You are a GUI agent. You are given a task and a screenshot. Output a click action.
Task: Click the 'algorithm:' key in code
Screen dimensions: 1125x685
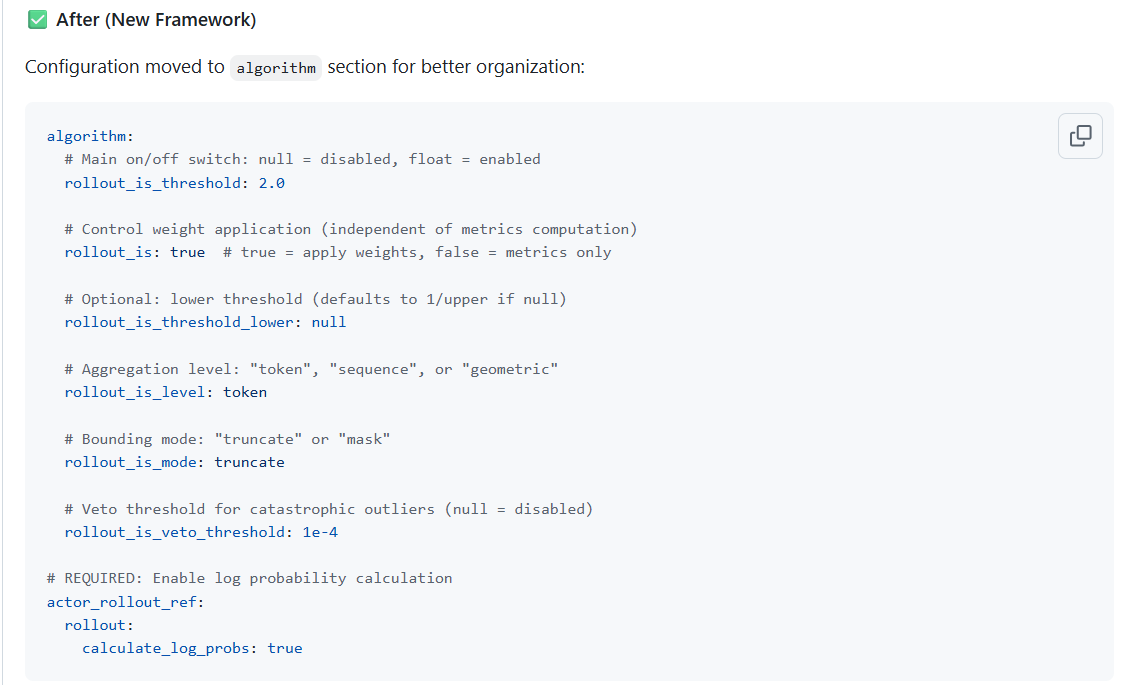(x=90, y=136)
